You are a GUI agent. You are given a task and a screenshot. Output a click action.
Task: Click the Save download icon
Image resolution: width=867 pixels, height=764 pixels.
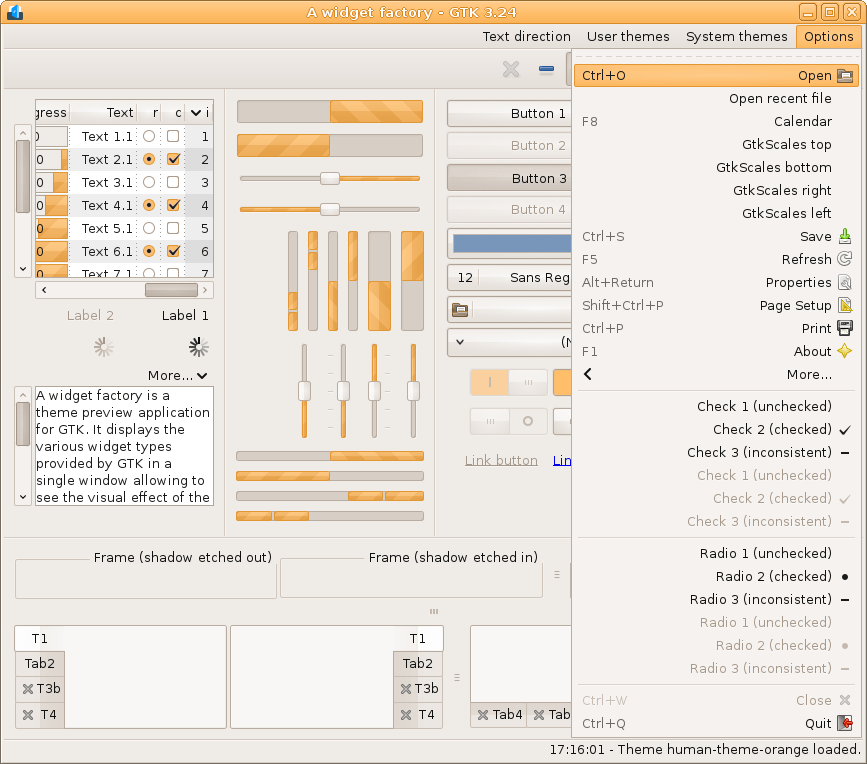coord(844,237)
